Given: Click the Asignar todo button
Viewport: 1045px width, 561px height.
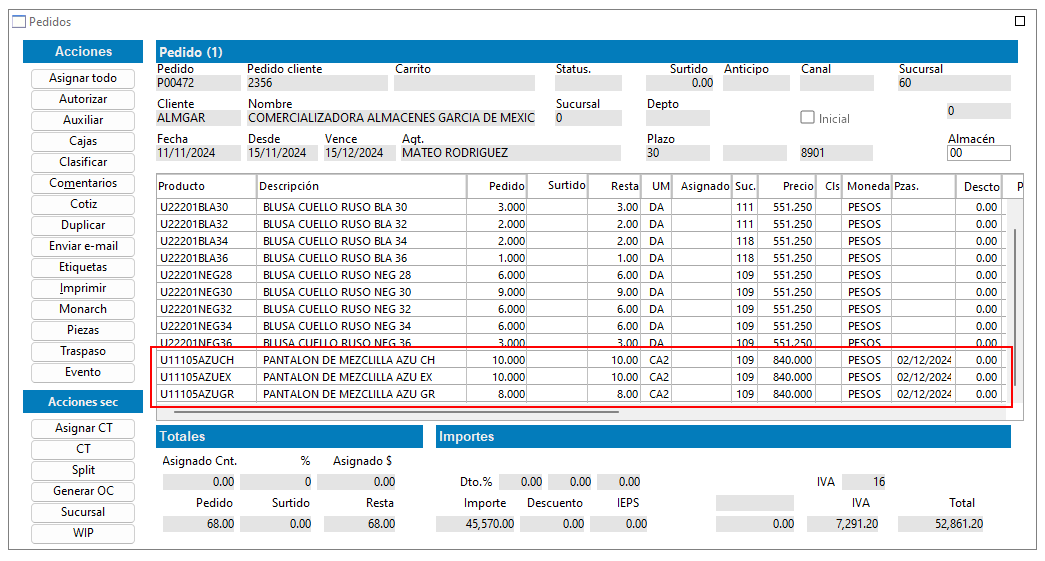Looking at the screenshot, I should pos(83,79).
